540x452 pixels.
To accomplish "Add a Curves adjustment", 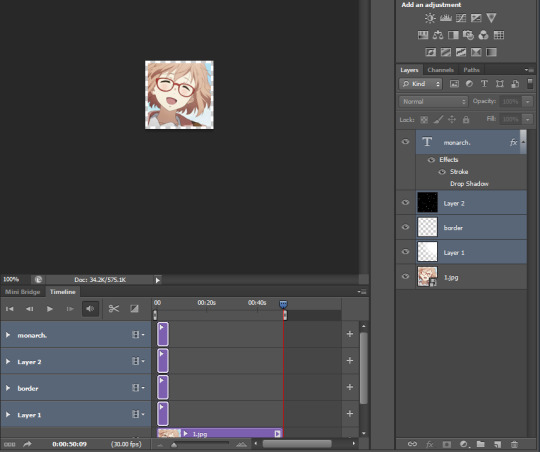I will pos(461,18).
